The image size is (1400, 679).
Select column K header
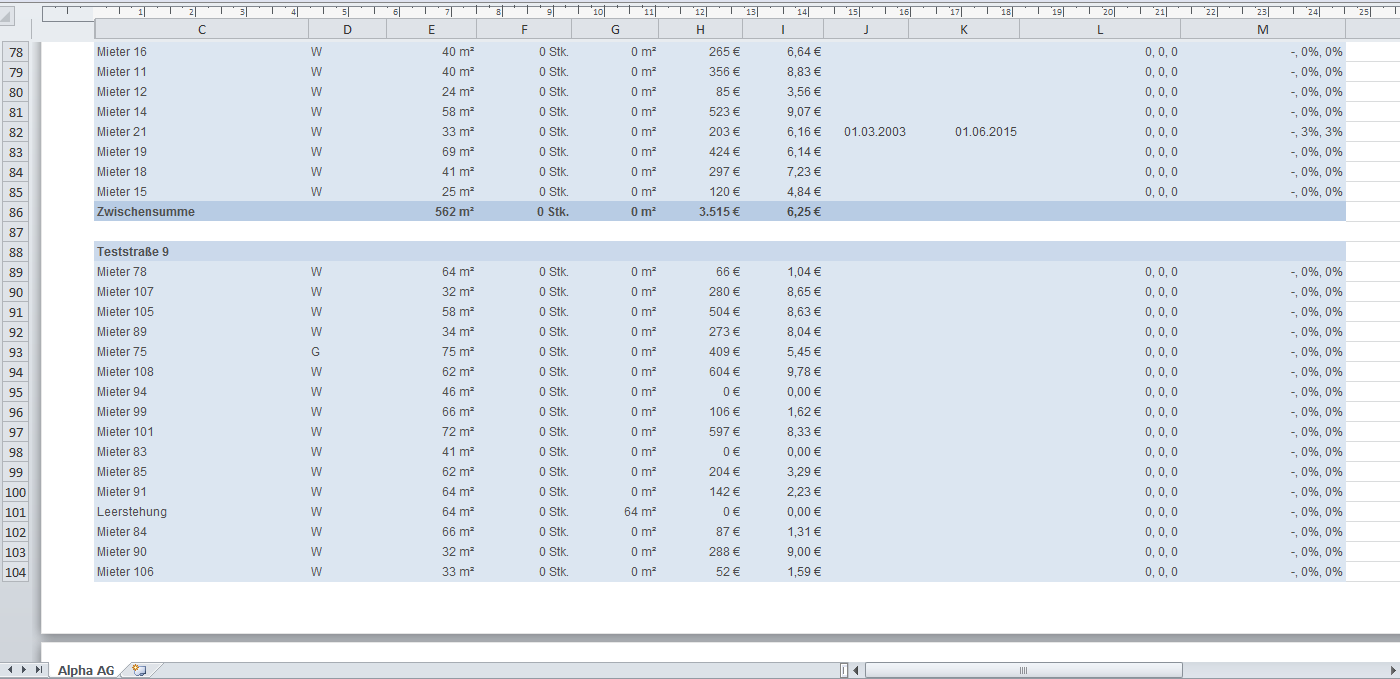point(964,30)
